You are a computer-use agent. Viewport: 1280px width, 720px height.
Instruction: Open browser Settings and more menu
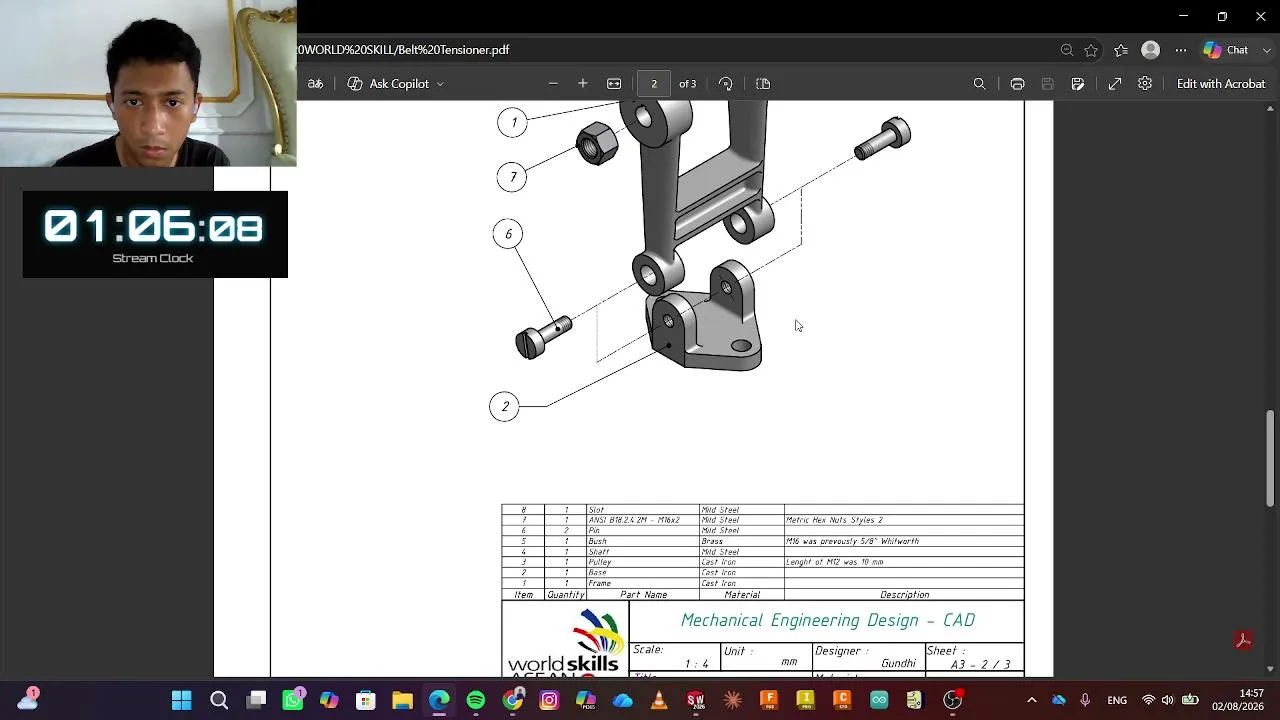1181,50
